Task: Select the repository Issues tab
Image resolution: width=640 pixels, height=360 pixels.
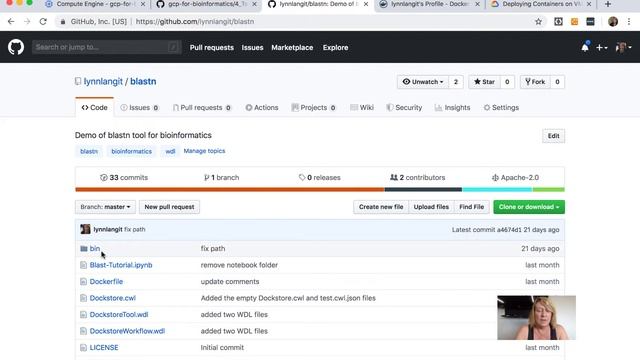Action: click(x=140, y=108)
